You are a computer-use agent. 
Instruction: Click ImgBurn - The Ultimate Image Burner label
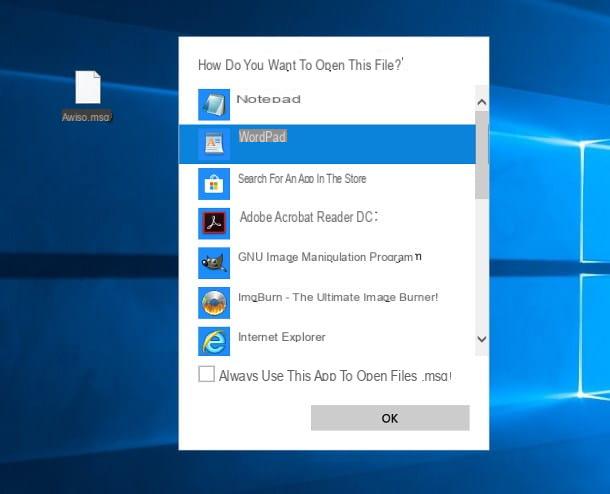[338, 298]
